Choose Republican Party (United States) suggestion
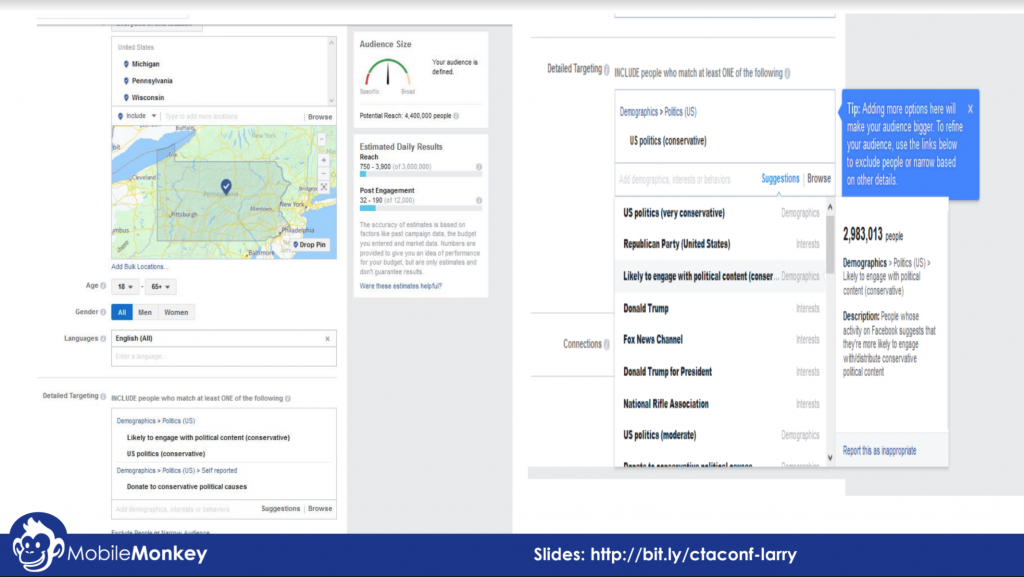Screen dimensions: 1024x577 (x=721, y=244)
